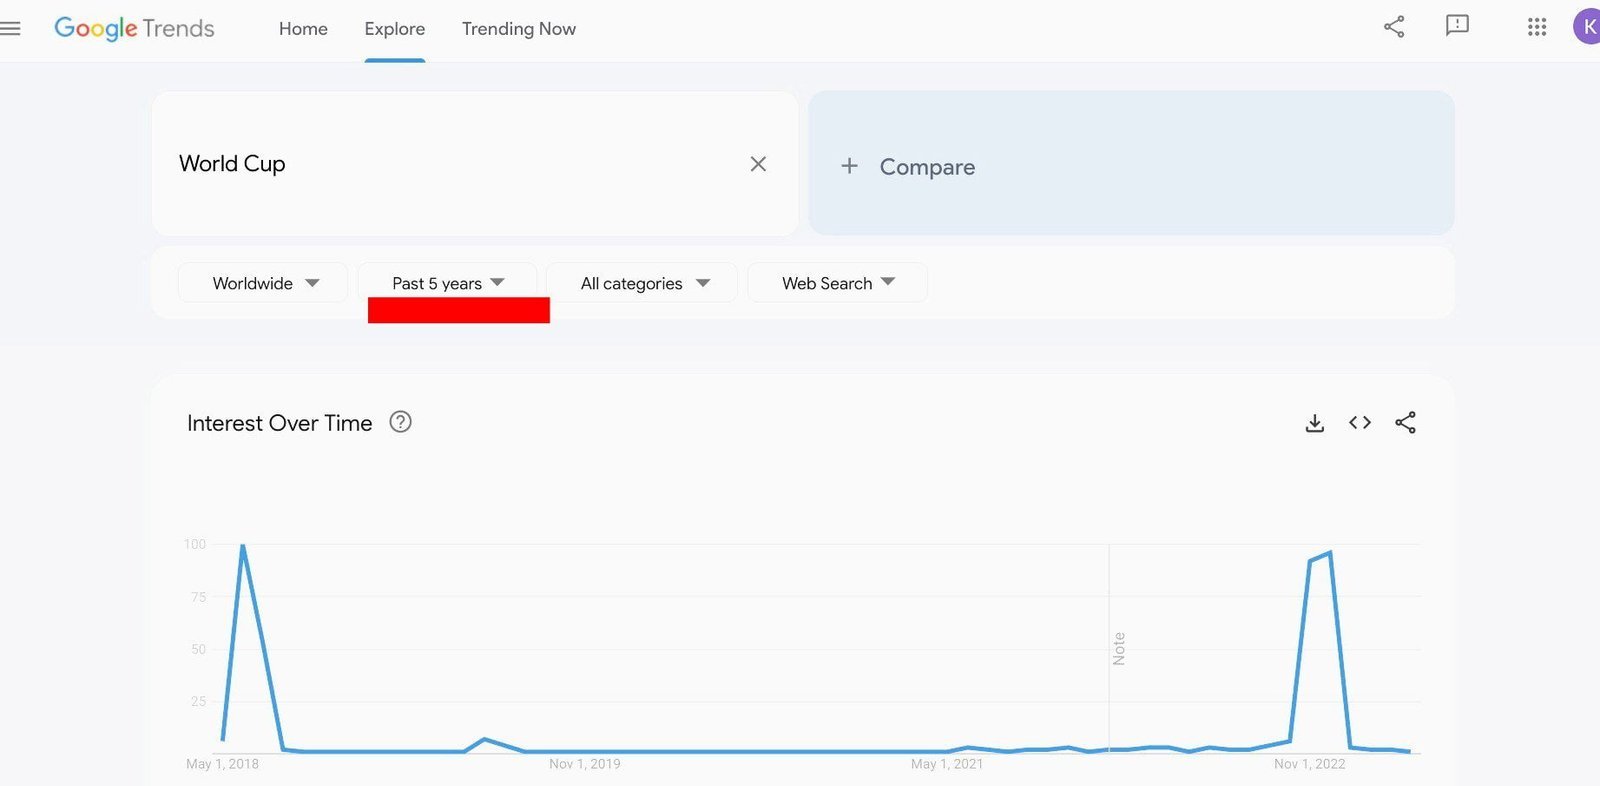The width and height of the screenshot is (1600, 786).
Task: Open the send feedback icon
Action: tap(1457, 26)
